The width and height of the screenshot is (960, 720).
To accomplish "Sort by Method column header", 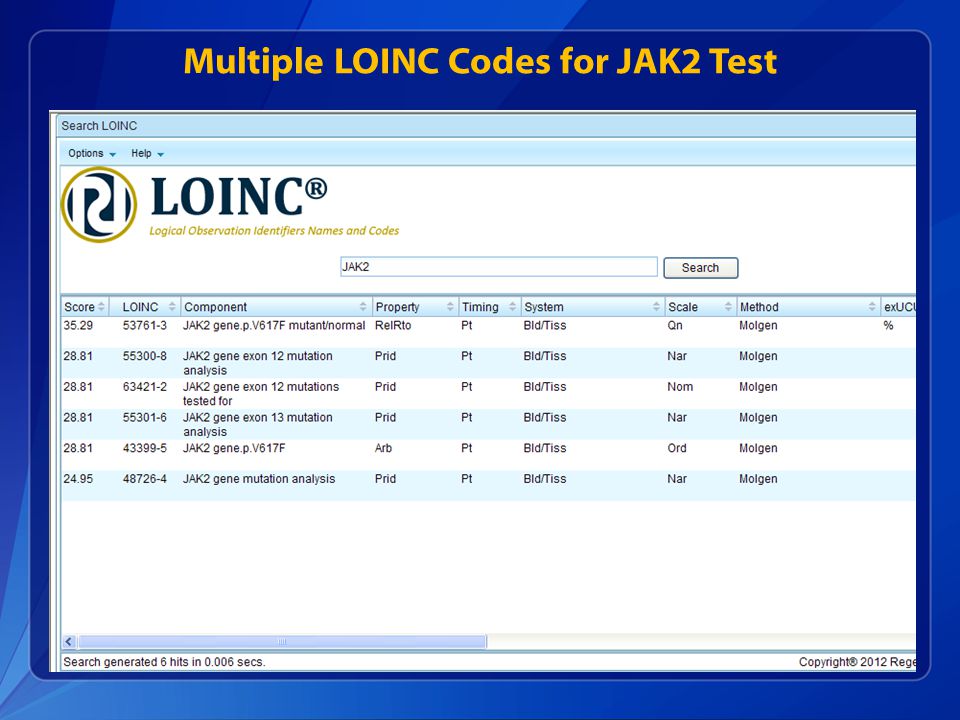I will [808, 307].
